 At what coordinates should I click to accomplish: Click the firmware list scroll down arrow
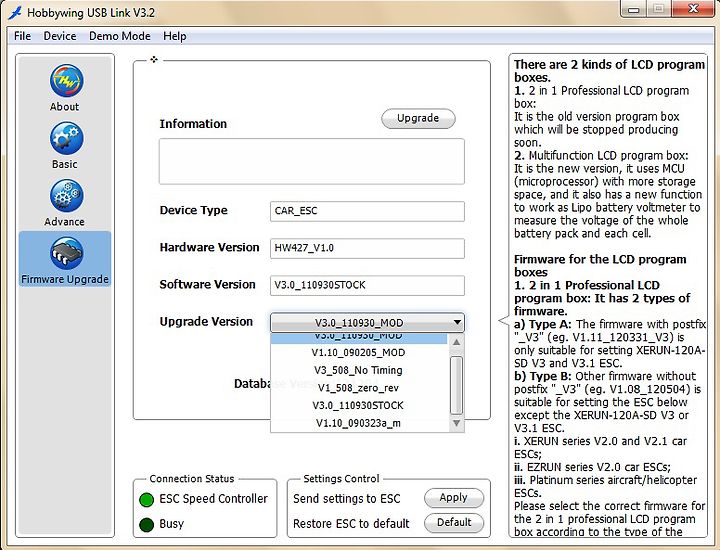coord(456,423)
